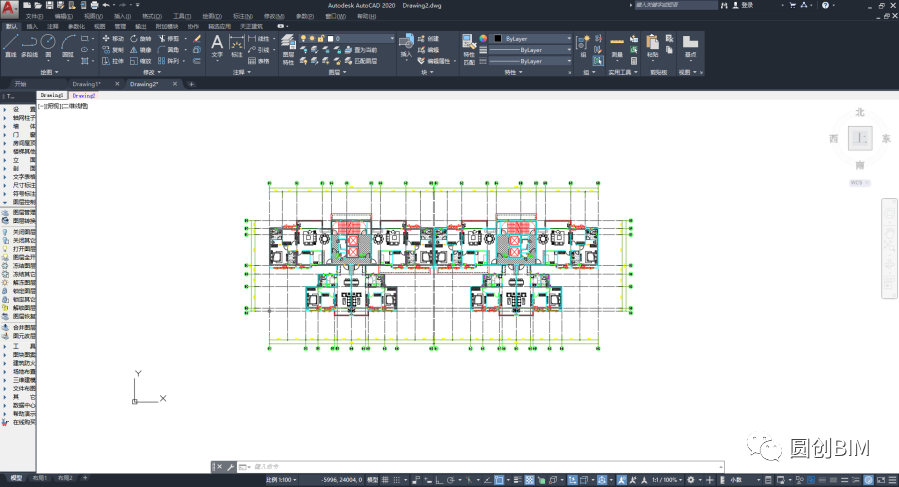This screenshot has width=899, height=487.
Task: Click the 匹配图层 button
Action: [x=361, y=61]
